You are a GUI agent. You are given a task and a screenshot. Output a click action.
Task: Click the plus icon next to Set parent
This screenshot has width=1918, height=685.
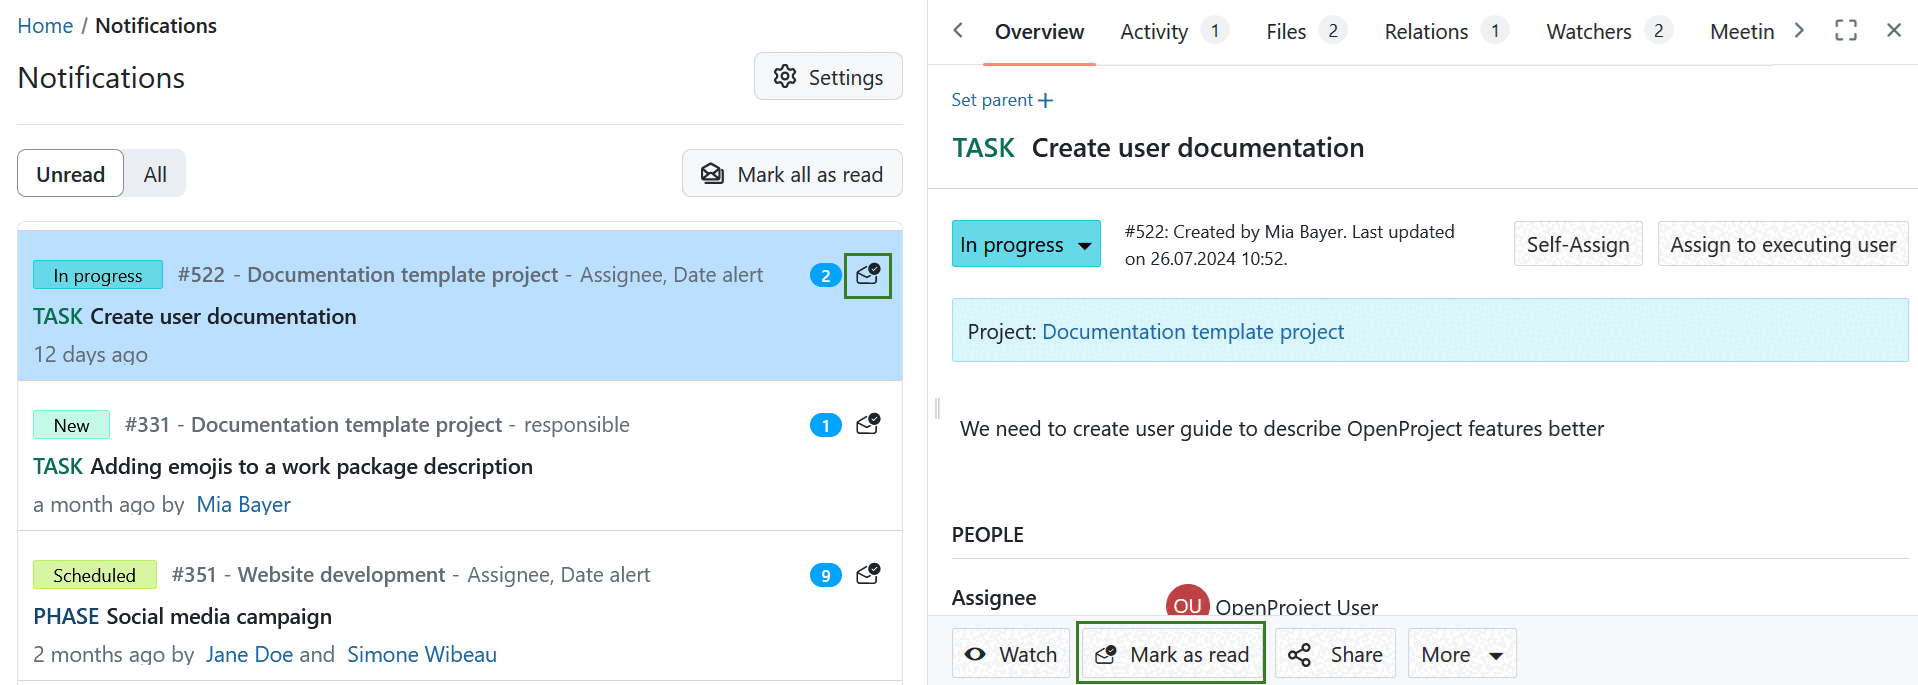(x=1045, y=100)
